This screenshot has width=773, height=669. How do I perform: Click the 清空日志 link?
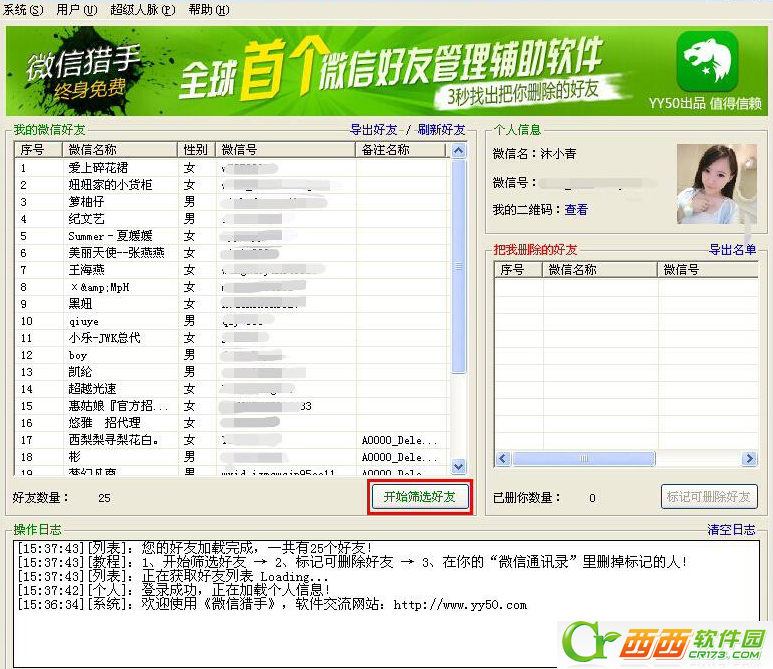[731, 529]
